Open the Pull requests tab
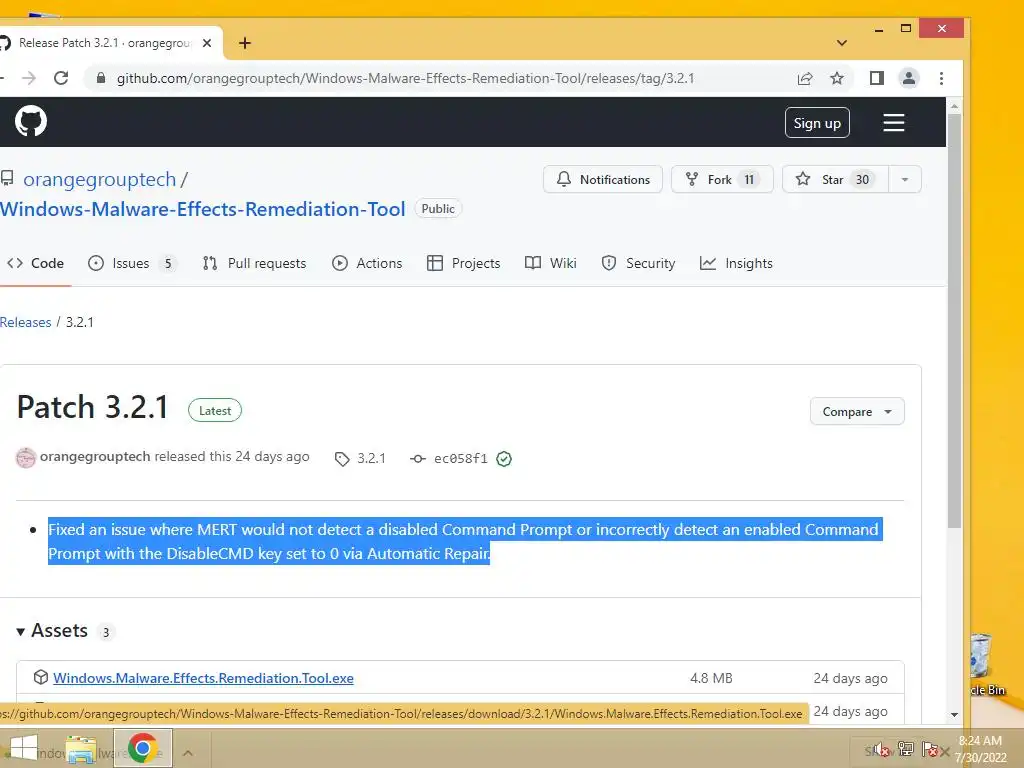The height and width of the screenshot is (768, 1024). [254, 263]
